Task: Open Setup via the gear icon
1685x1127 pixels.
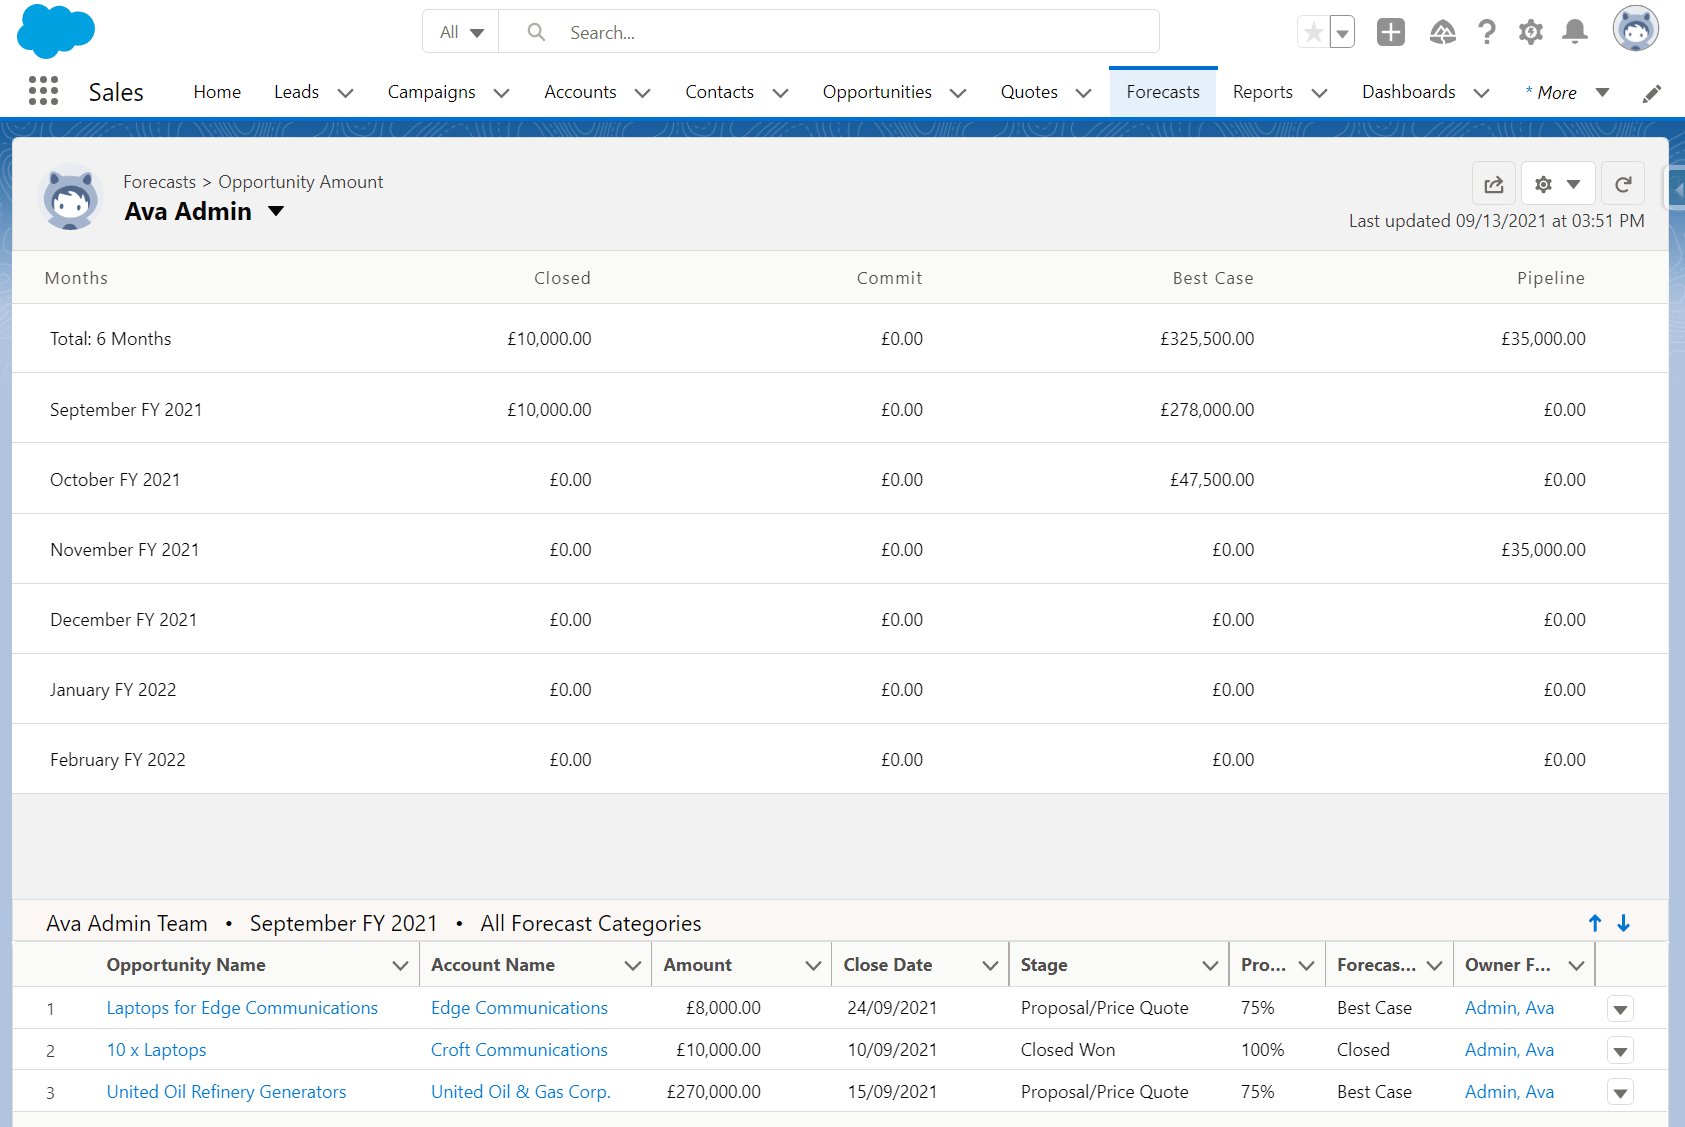Action: pyautogui.click(x=1531, y=31)
